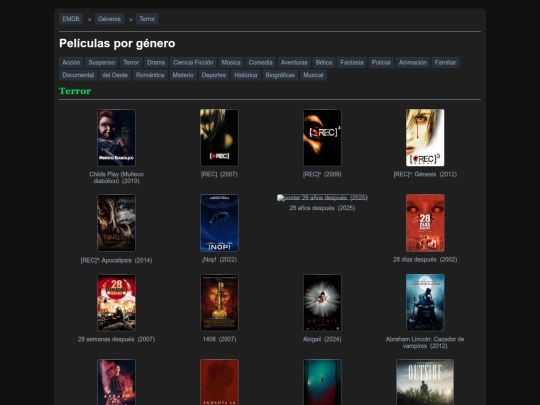Click the title text [REC]² (2009)

click(322, 174)
